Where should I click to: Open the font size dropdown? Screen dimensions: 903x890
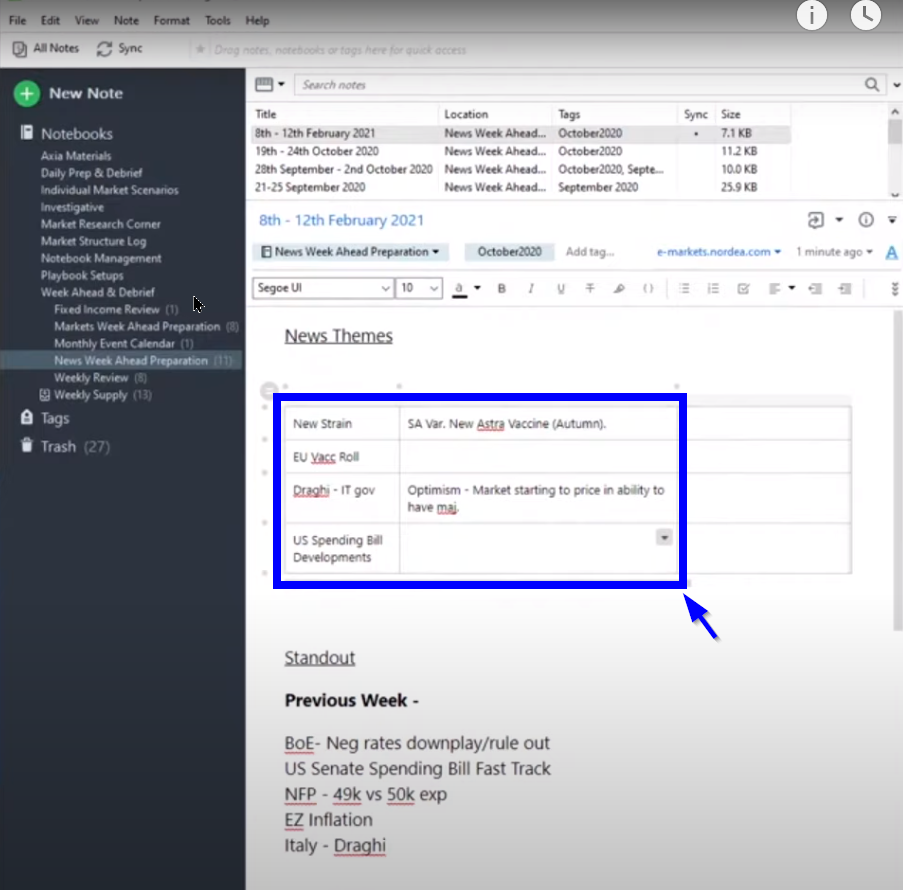point(419,288)
